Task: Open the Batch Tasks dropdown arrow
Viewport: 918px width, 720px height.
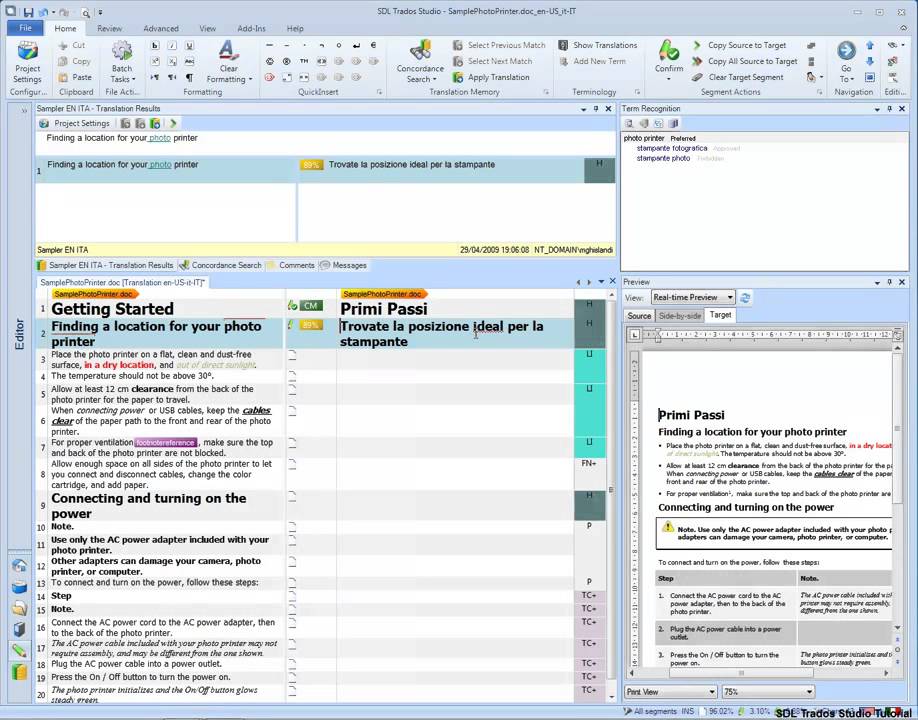Action: (x=133, y=79)
